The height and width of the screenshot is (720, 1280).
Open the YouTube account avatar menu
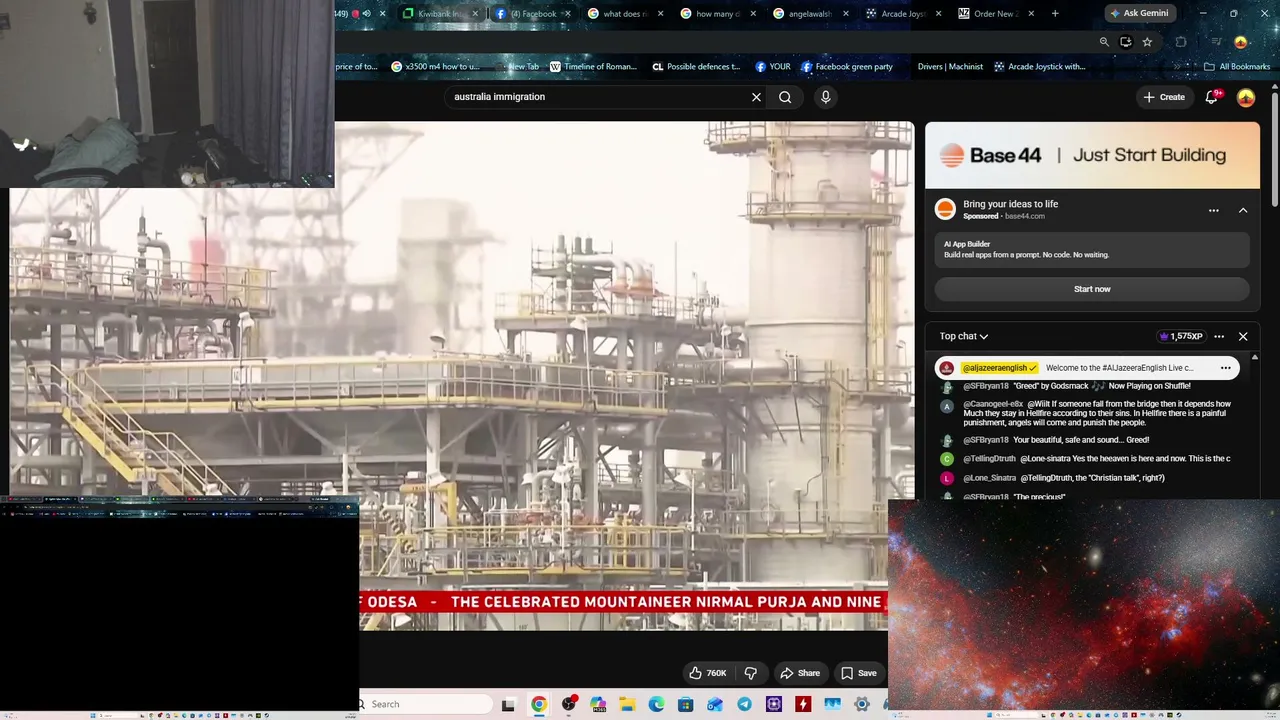point(1246,97)
